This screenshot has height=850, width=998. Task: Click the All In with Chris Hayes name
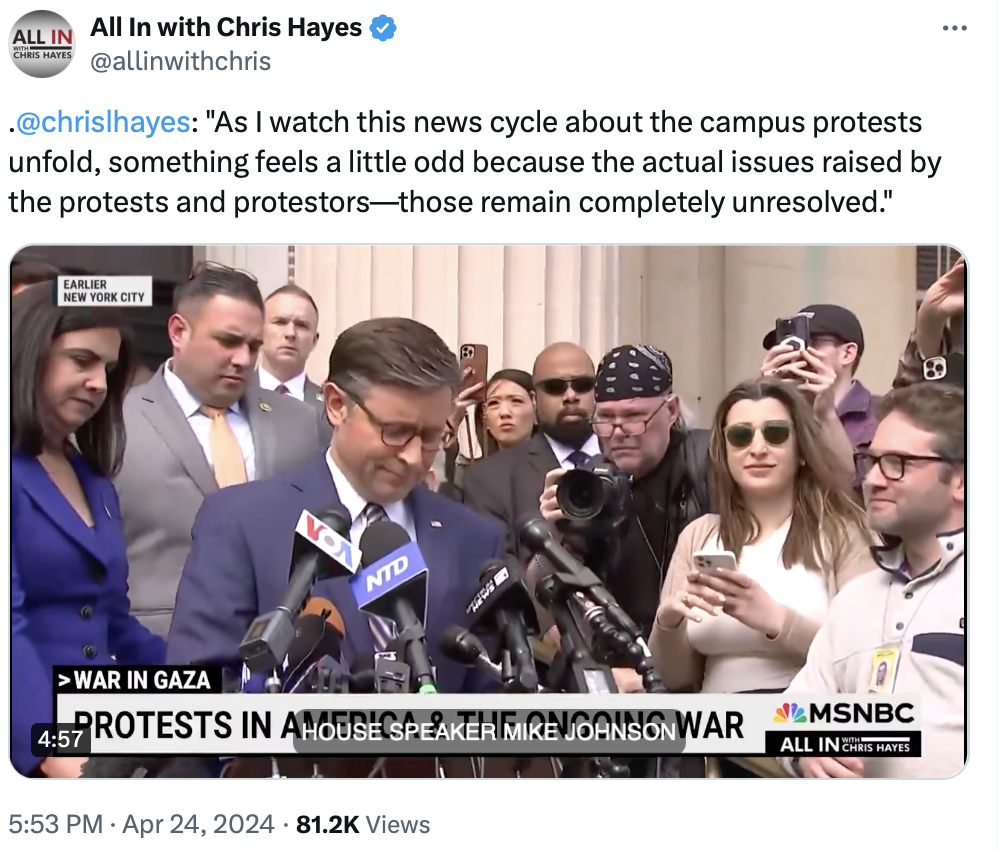(x=226, y=27)
